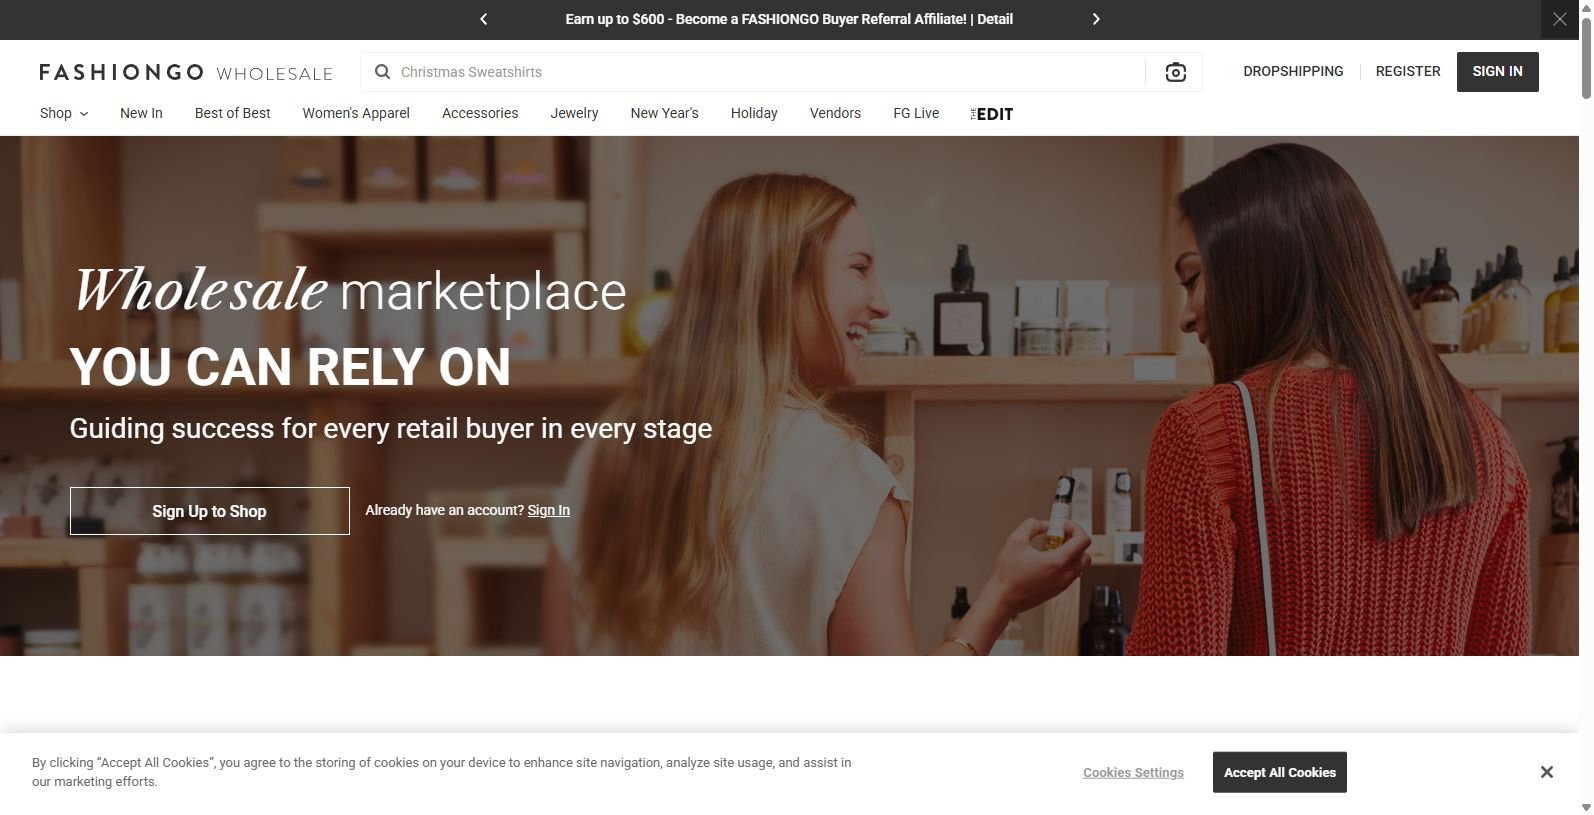Image resolution: width=1594 pixels, height=815 pixels.
Task: Click the Detail link in announcement
Action: pyautogui.click(x=994, y=19)
